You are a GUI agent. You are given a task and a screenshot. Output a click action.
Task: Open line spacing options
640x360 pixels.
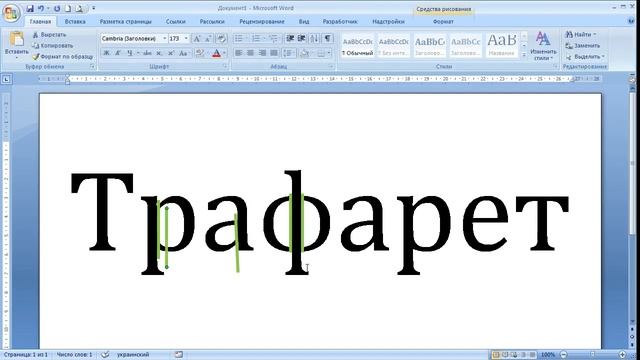(289, 53)
